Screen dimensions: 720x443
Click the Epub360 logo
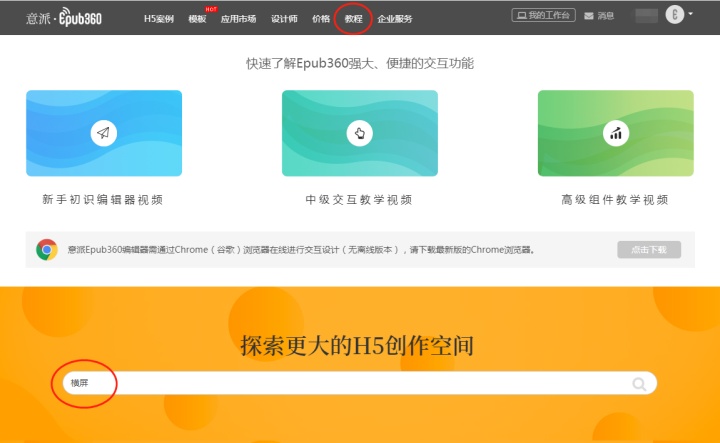pyautogui.click(x=64, y=18)
